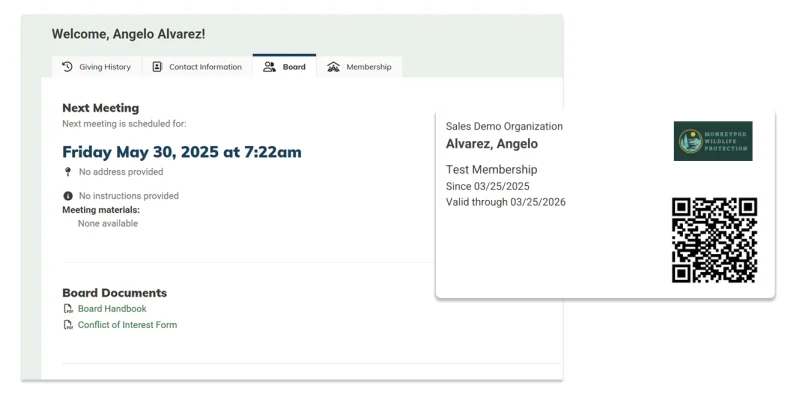Click the Giving History clock icon
The height and width of the screenshot is (394, 800).
pyautogui.click(x=67, y=67)
